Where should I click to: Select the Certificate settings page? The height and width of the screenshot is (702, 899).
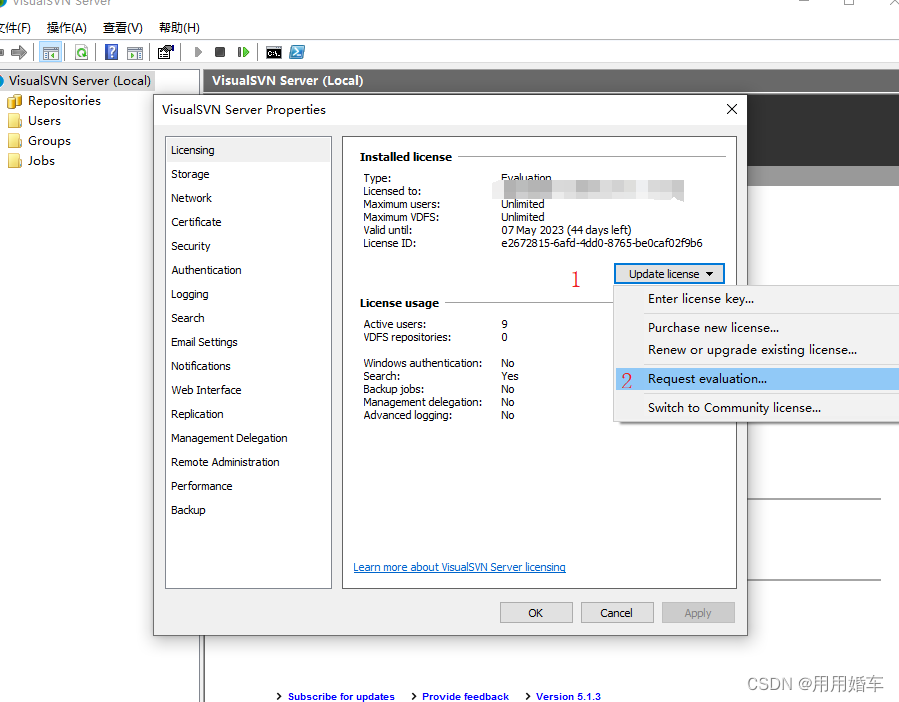pos(248,223)
